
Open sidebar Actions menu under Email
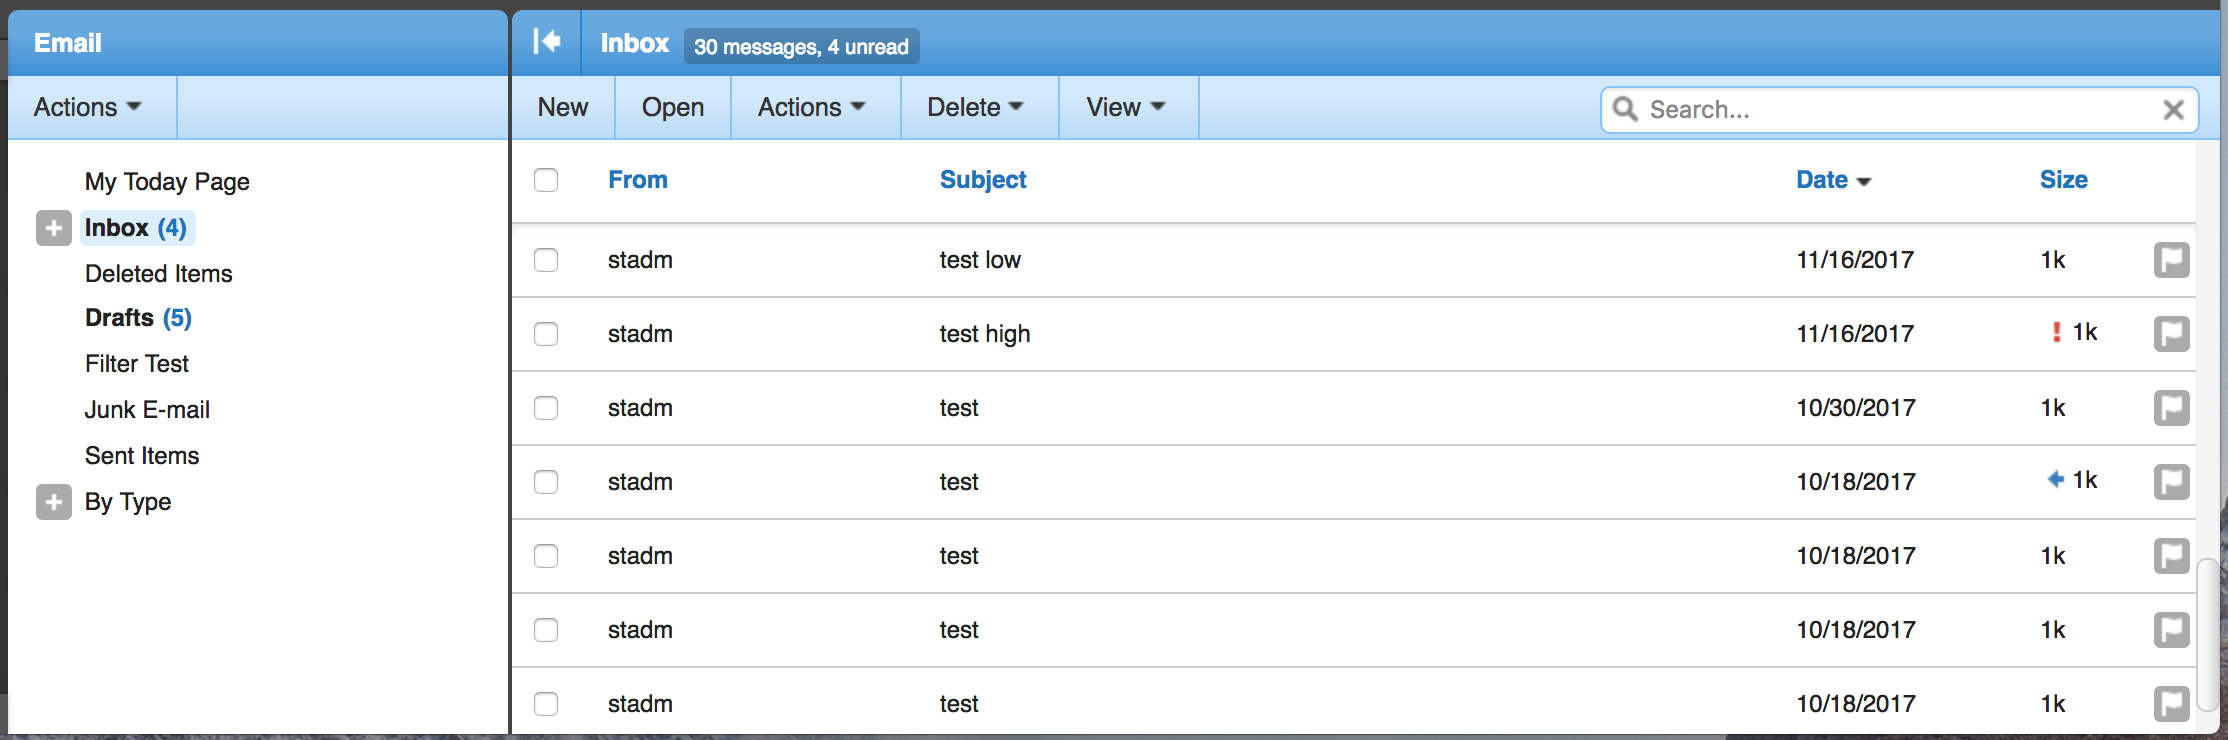[88, 107]
